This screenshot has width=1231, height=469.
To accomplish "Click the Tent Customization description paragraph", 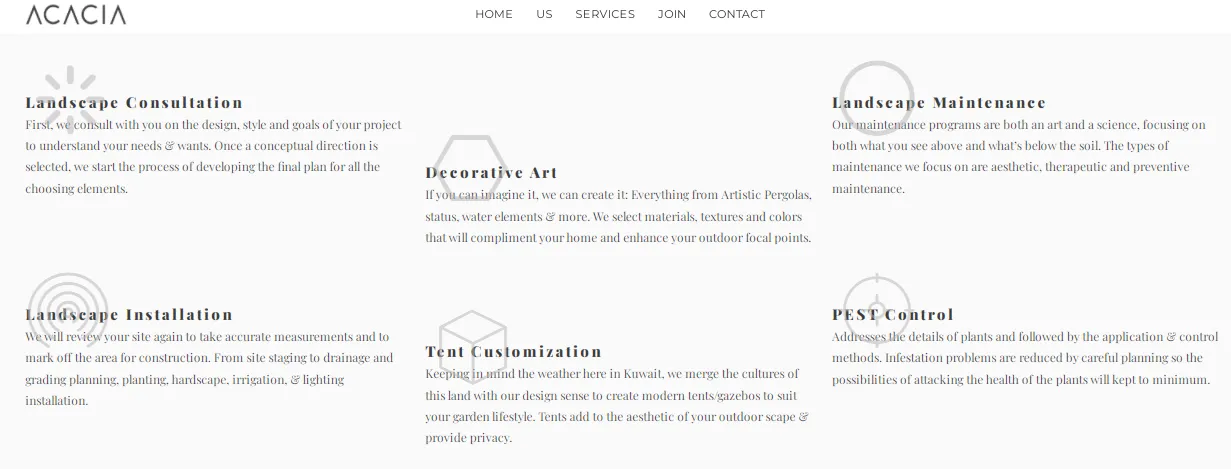I will [617, 406].
